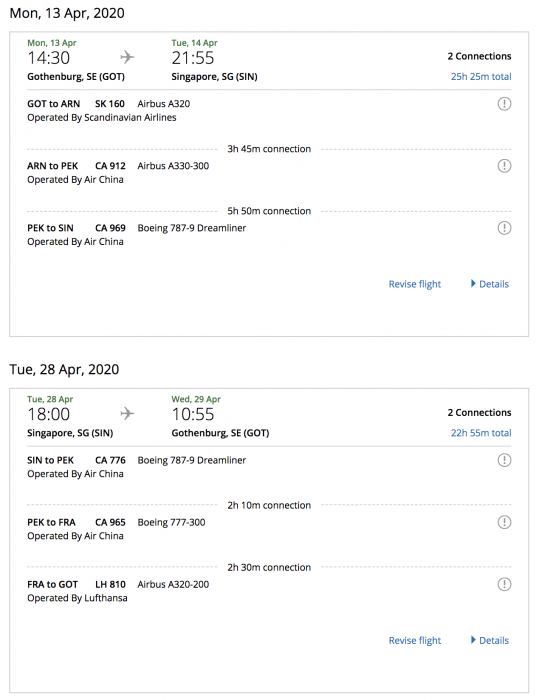This screenshot has width=536, height=700.
Task: Select flight number CA 912
Action: (110, 166)
